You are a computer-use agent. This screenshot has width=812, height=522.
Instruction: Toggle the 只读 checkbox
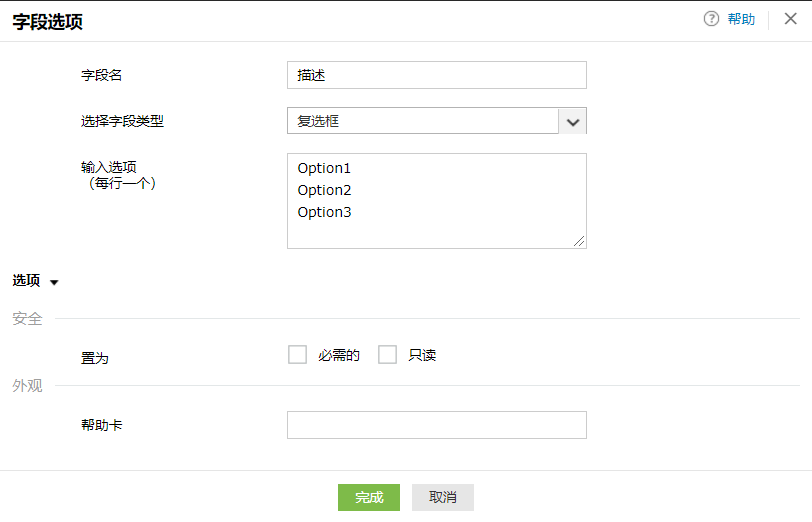tap(388, 355)
